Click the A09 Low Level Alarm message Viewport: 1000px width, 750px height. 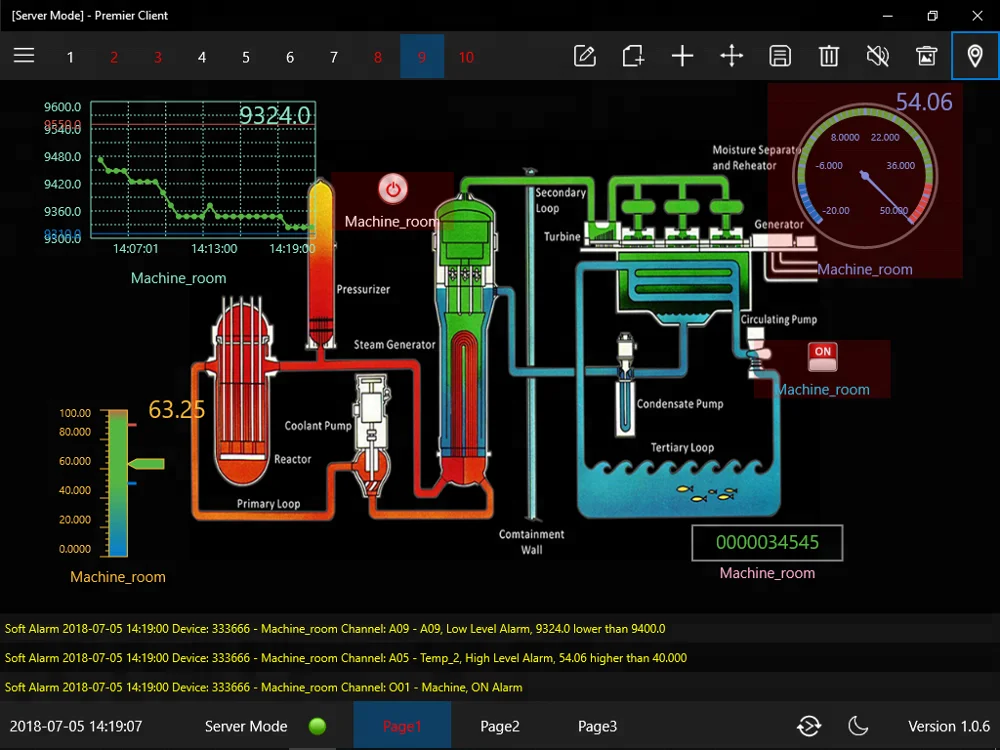pos(335,629)
